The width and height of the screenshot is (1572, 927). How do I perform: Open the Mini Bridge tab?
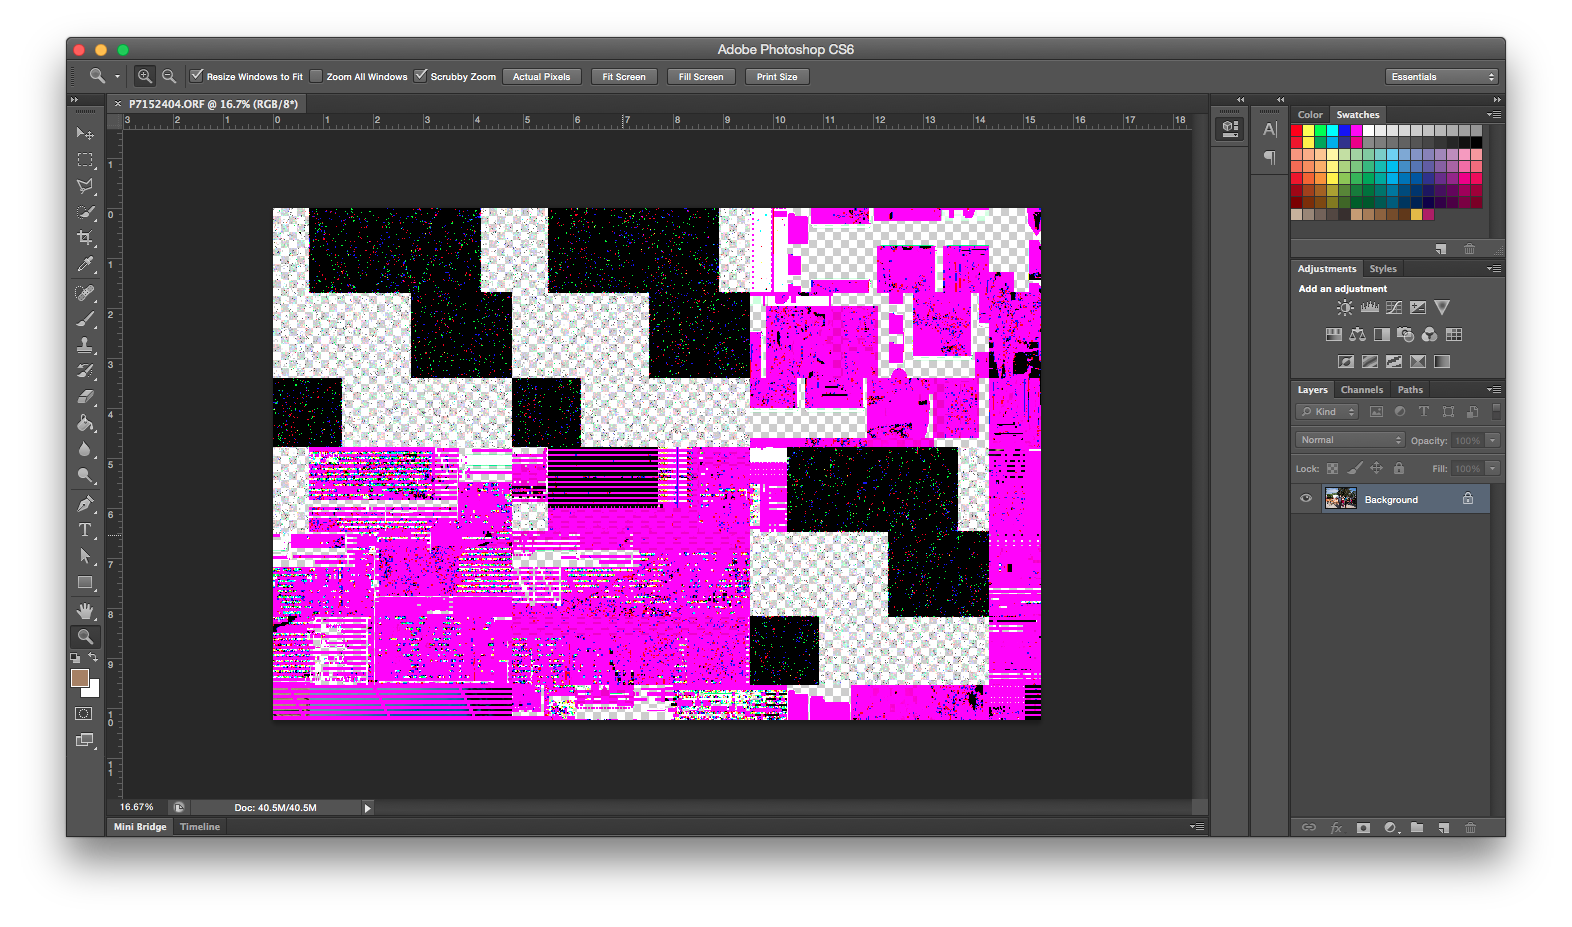click(x=140, y=827)
